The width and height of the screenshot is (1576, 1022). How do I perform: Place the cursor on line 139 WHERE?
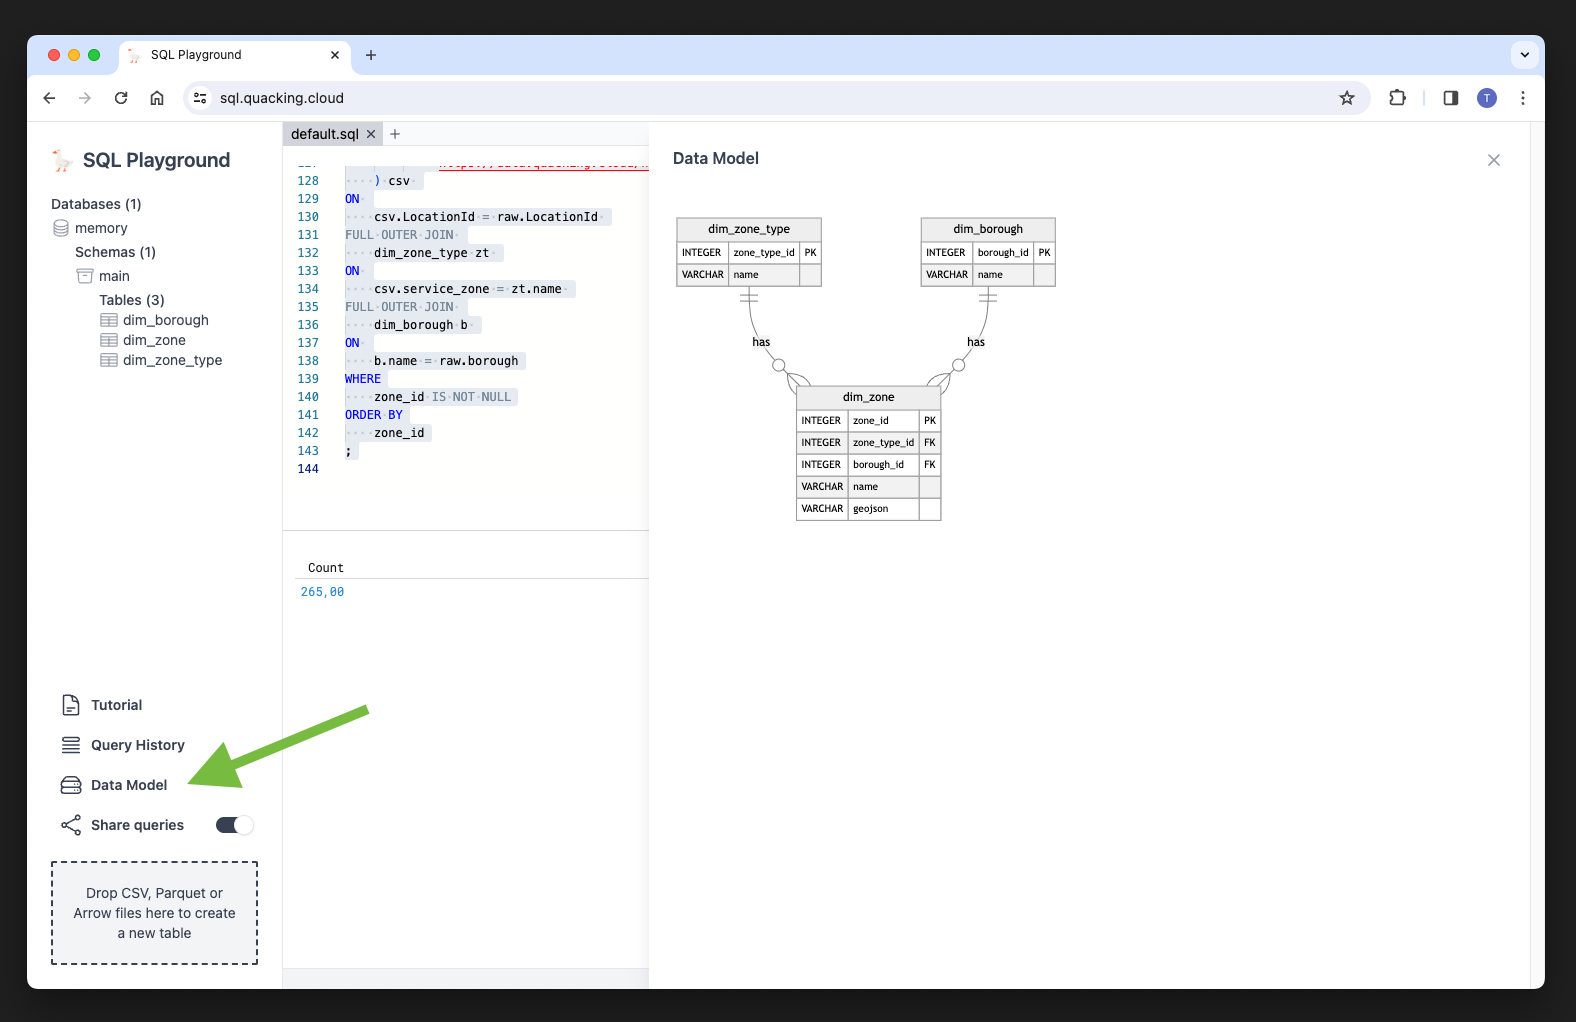[363, 379]
